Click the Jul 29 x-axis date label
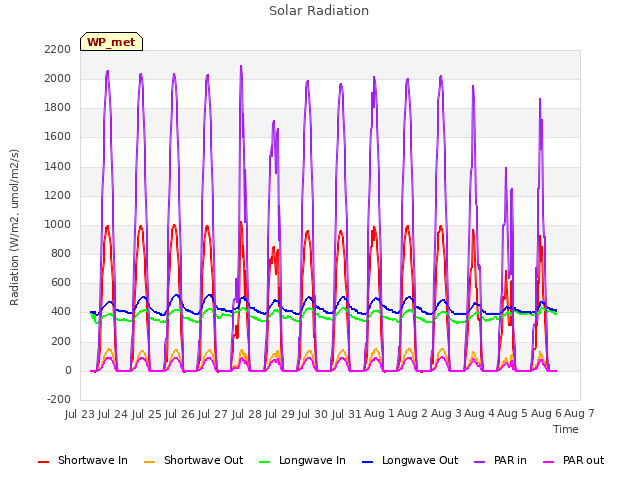The width and height of the screenshot is (640, 480). point(280,414)
